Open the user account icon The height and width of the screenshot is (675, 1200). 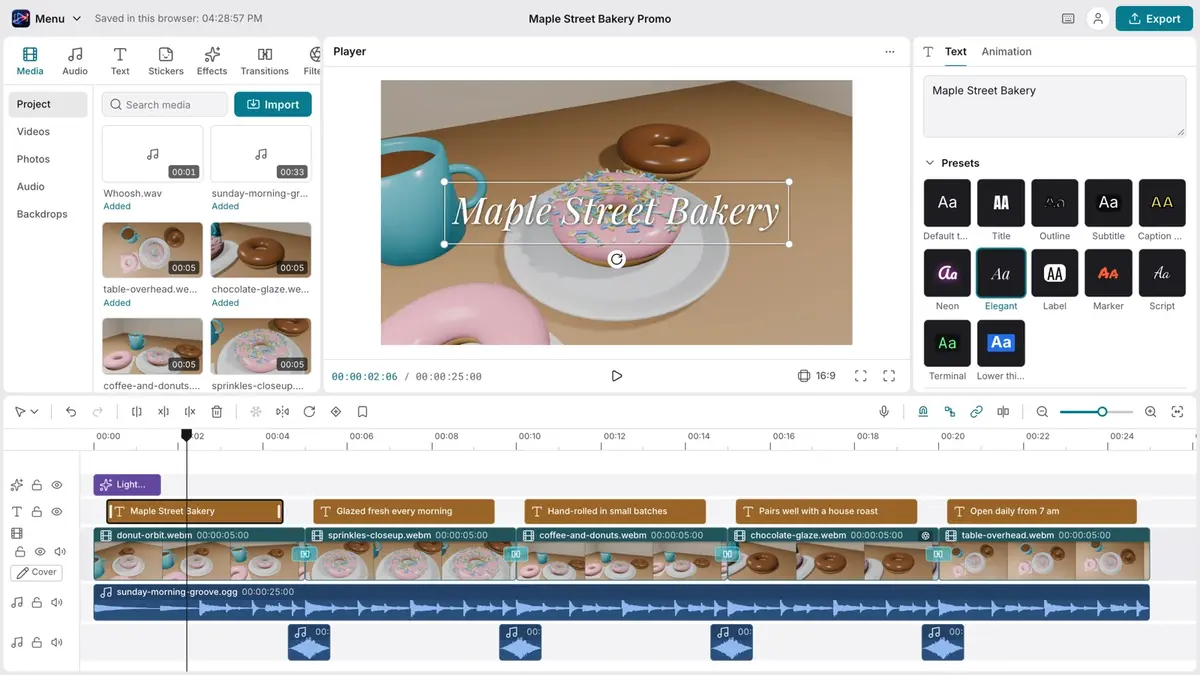[1098, 18]
